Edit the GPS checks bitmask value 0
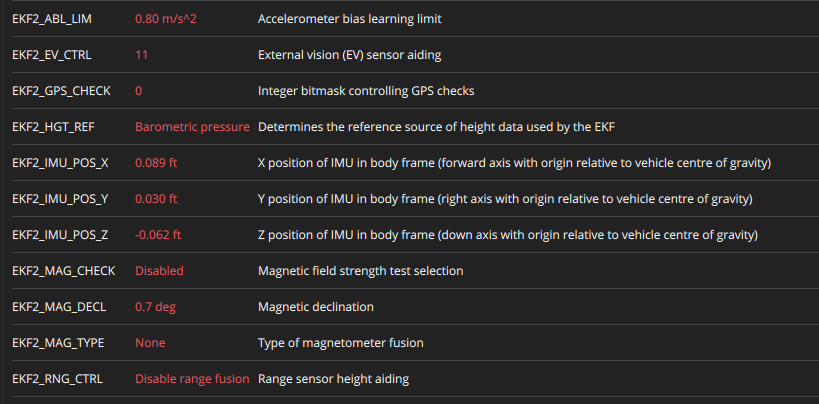This screenshot has width=819, height=404. click(x=138, y=91)
